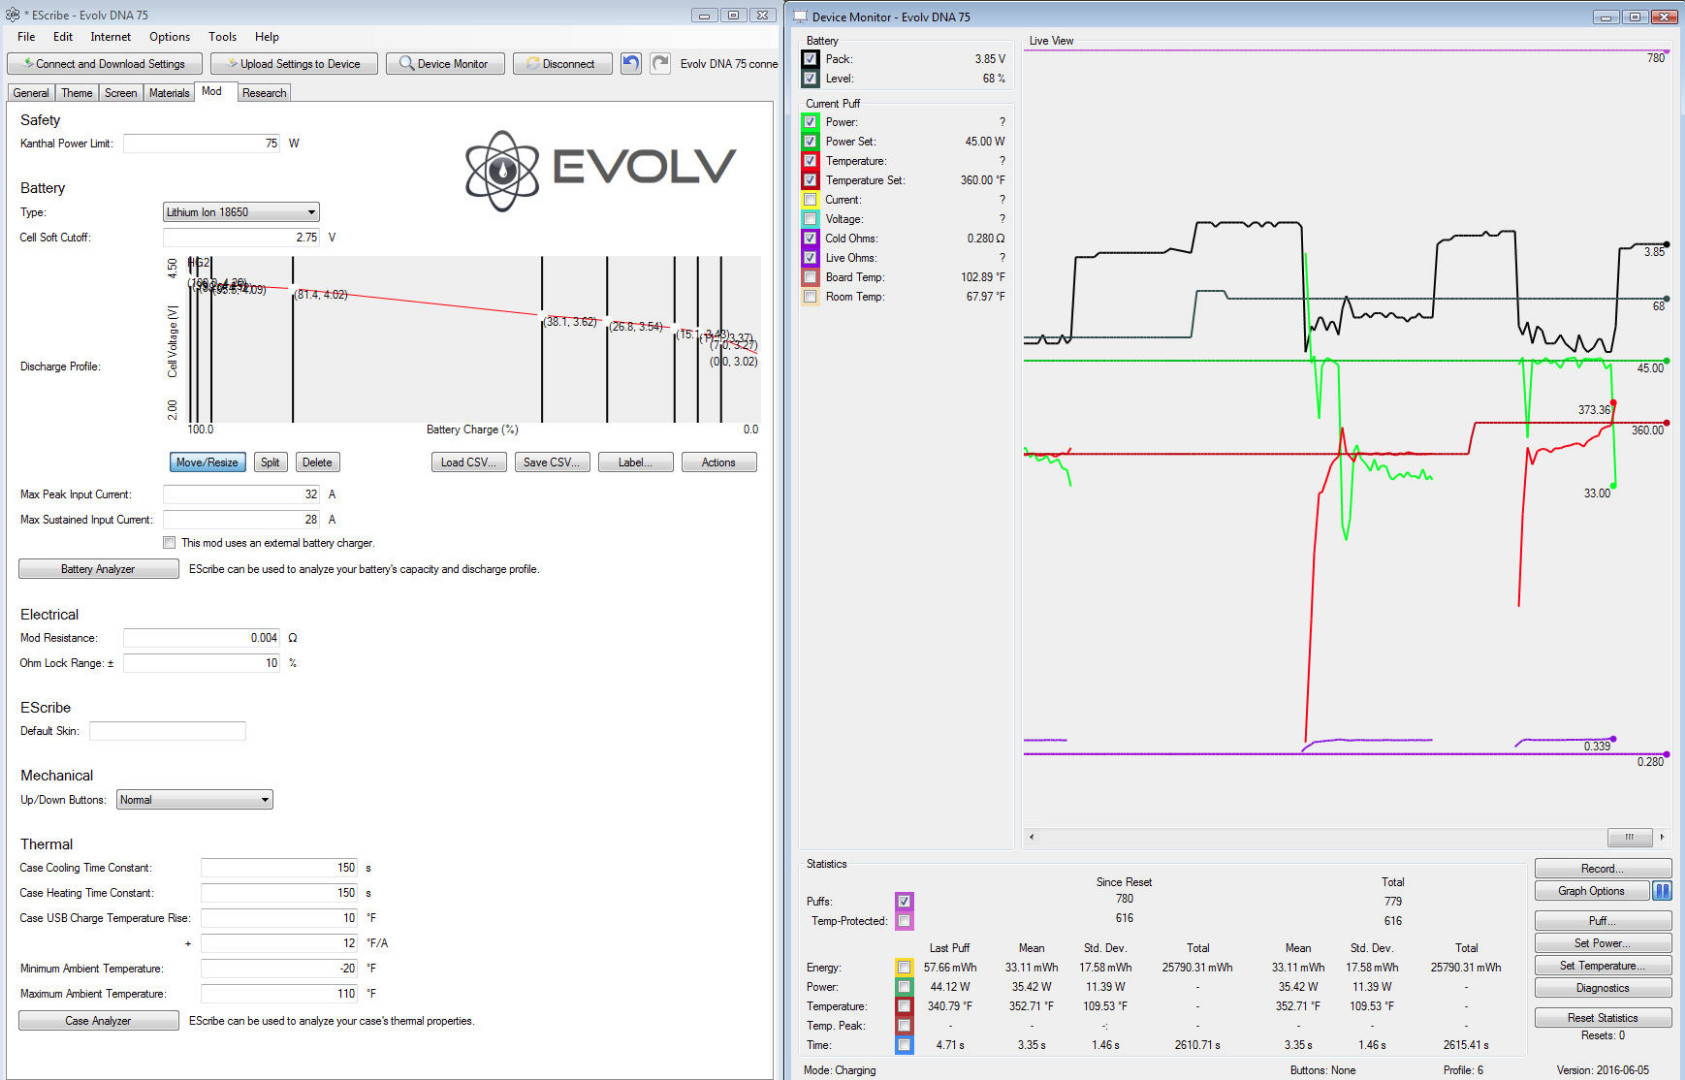Open the Tools menu

(222, 37)
